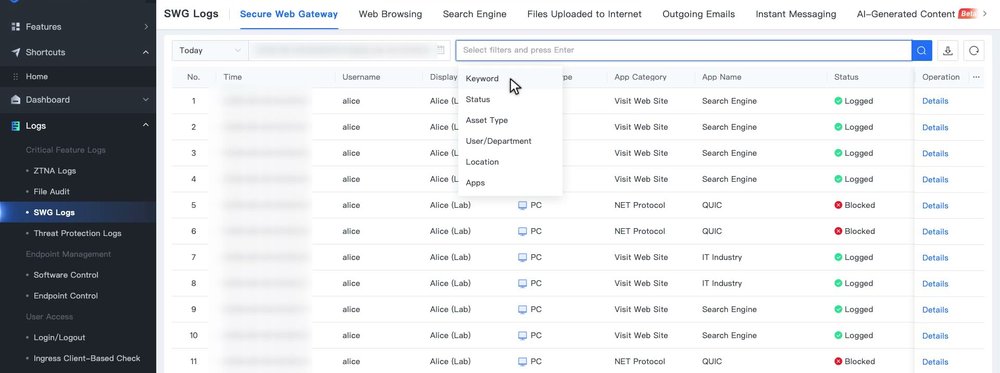Select SWG Logs in sidebar
The height and width of the screenshot is (373, 1000).
[54, 213]
